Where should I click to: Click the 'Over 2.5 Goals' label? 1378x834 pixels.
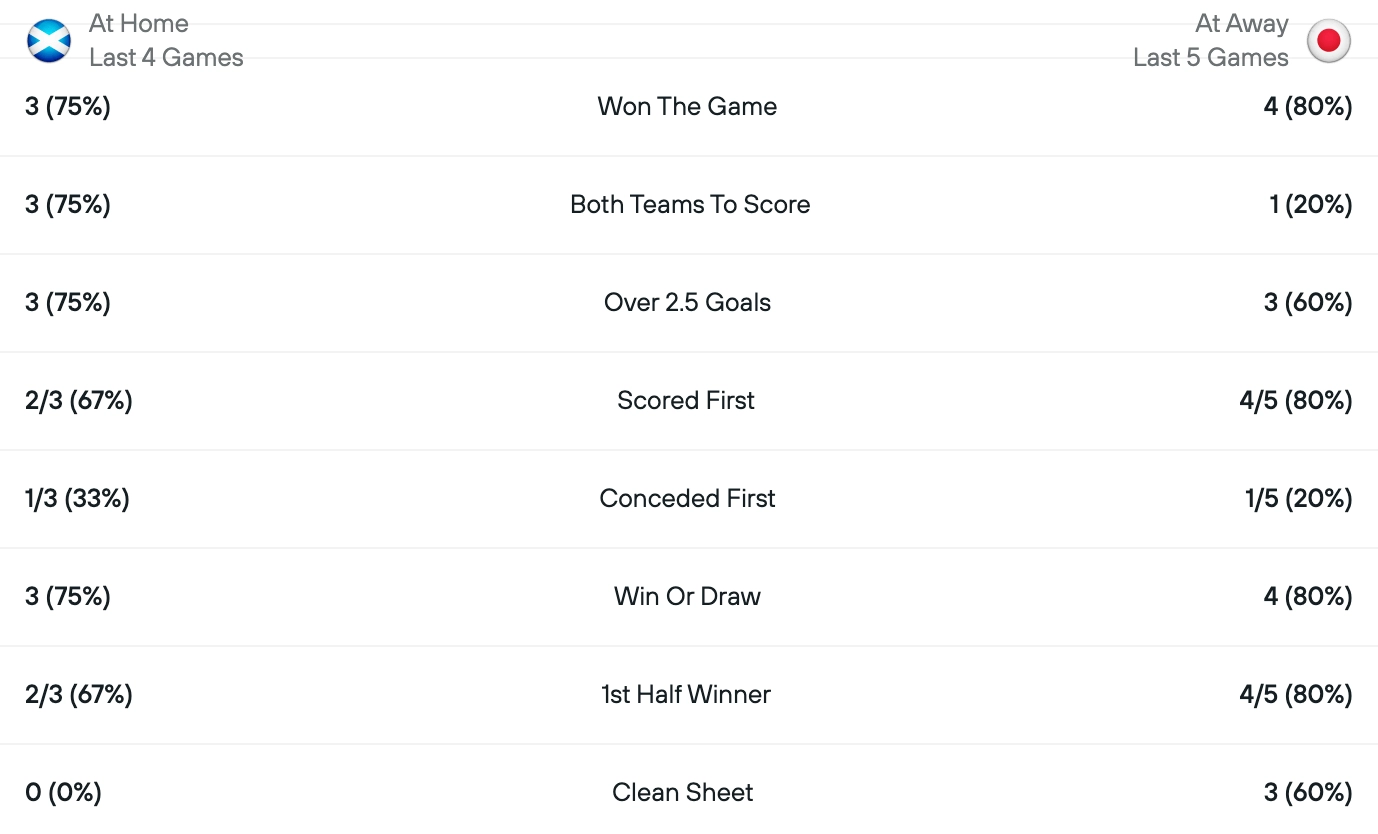(687, 303)
